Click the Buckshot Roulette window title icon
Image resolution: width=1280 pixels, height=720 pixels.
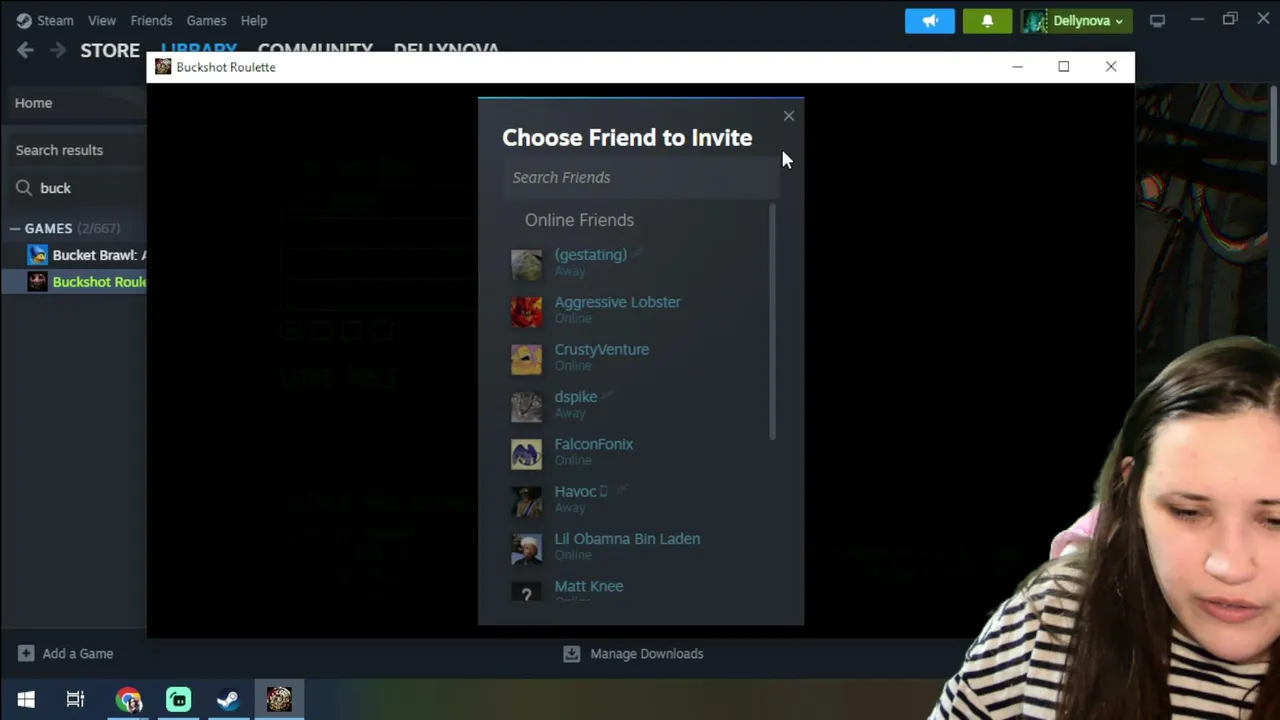[163, 67]
